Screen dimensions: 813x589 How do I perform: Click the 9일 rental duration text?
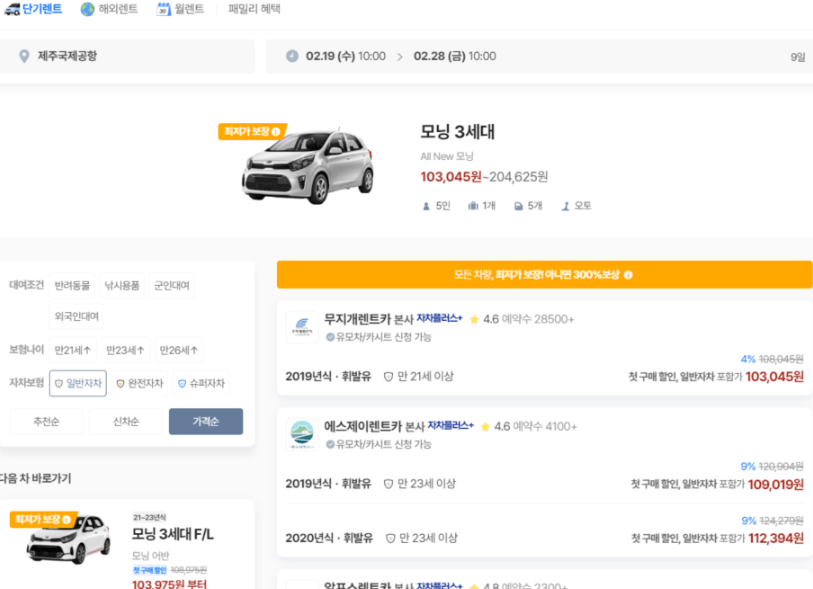tap(798, 57)
